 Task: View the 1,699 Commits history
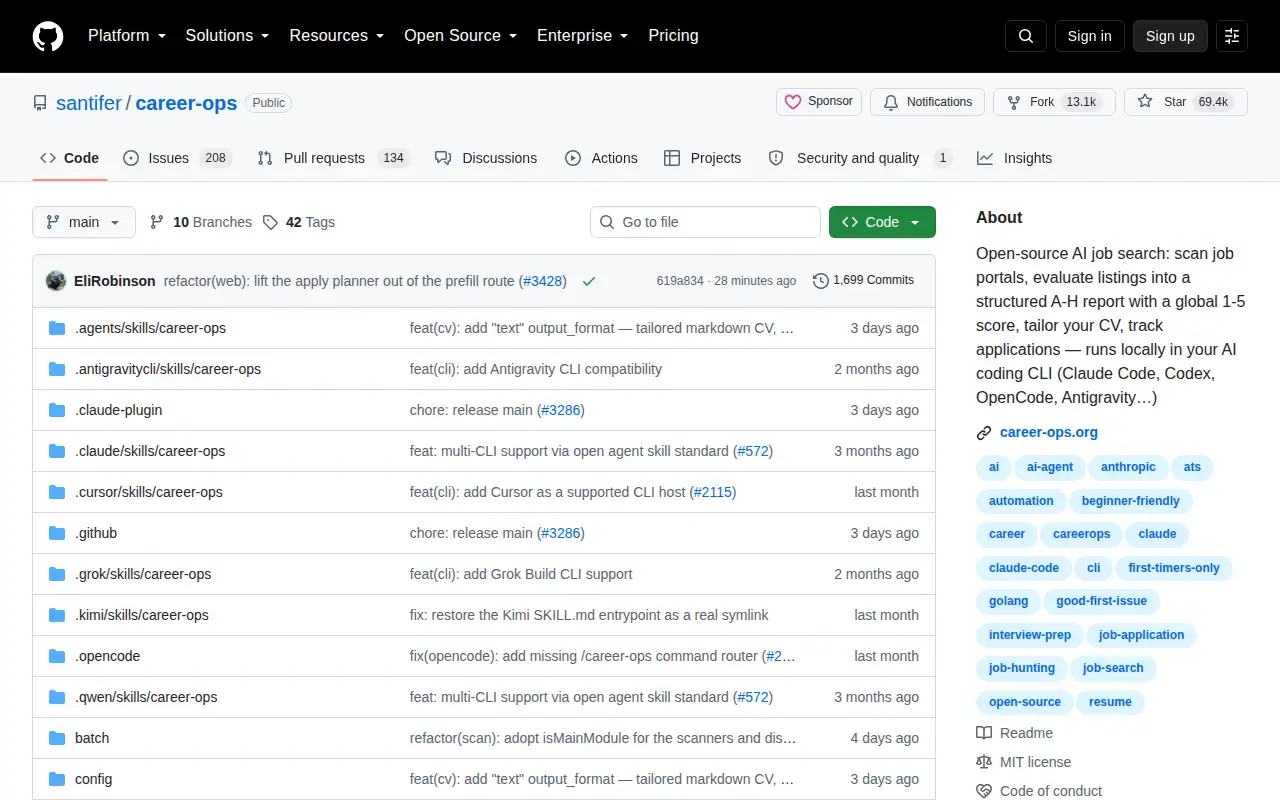coord(863,280)
